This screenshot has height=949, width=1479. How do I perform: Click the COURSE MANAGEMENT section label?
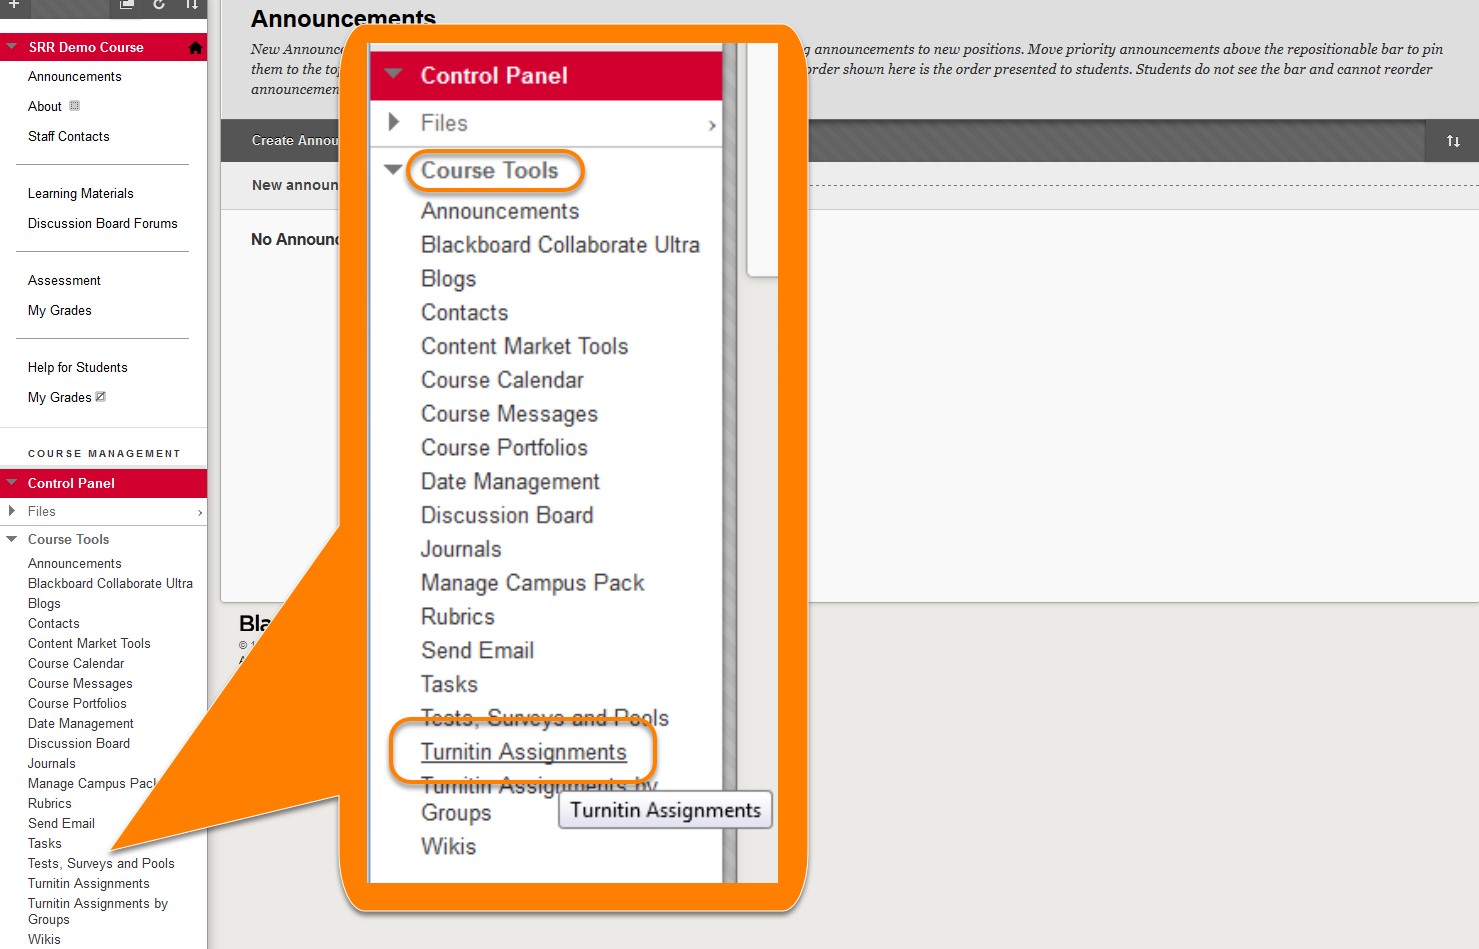pos(104,454)
